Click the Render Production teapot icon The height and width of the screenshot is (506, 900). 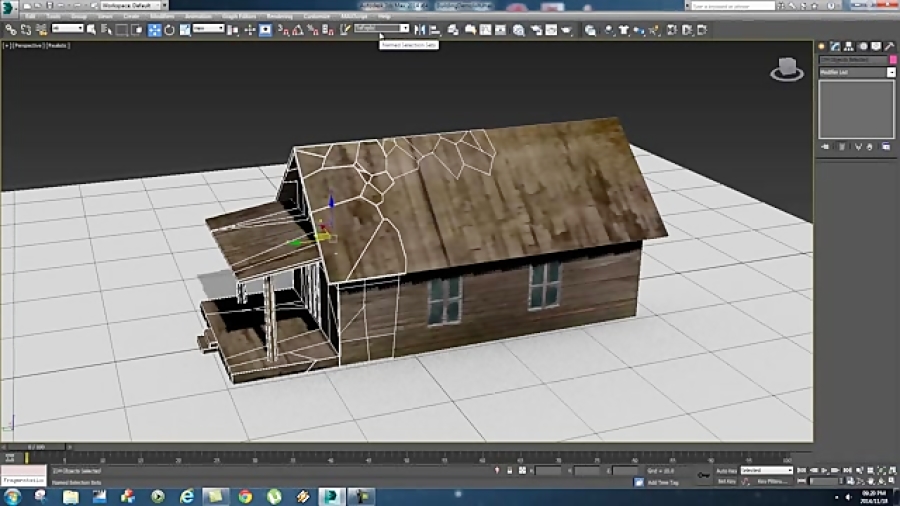pyautogui.click(x=567, y=30)
